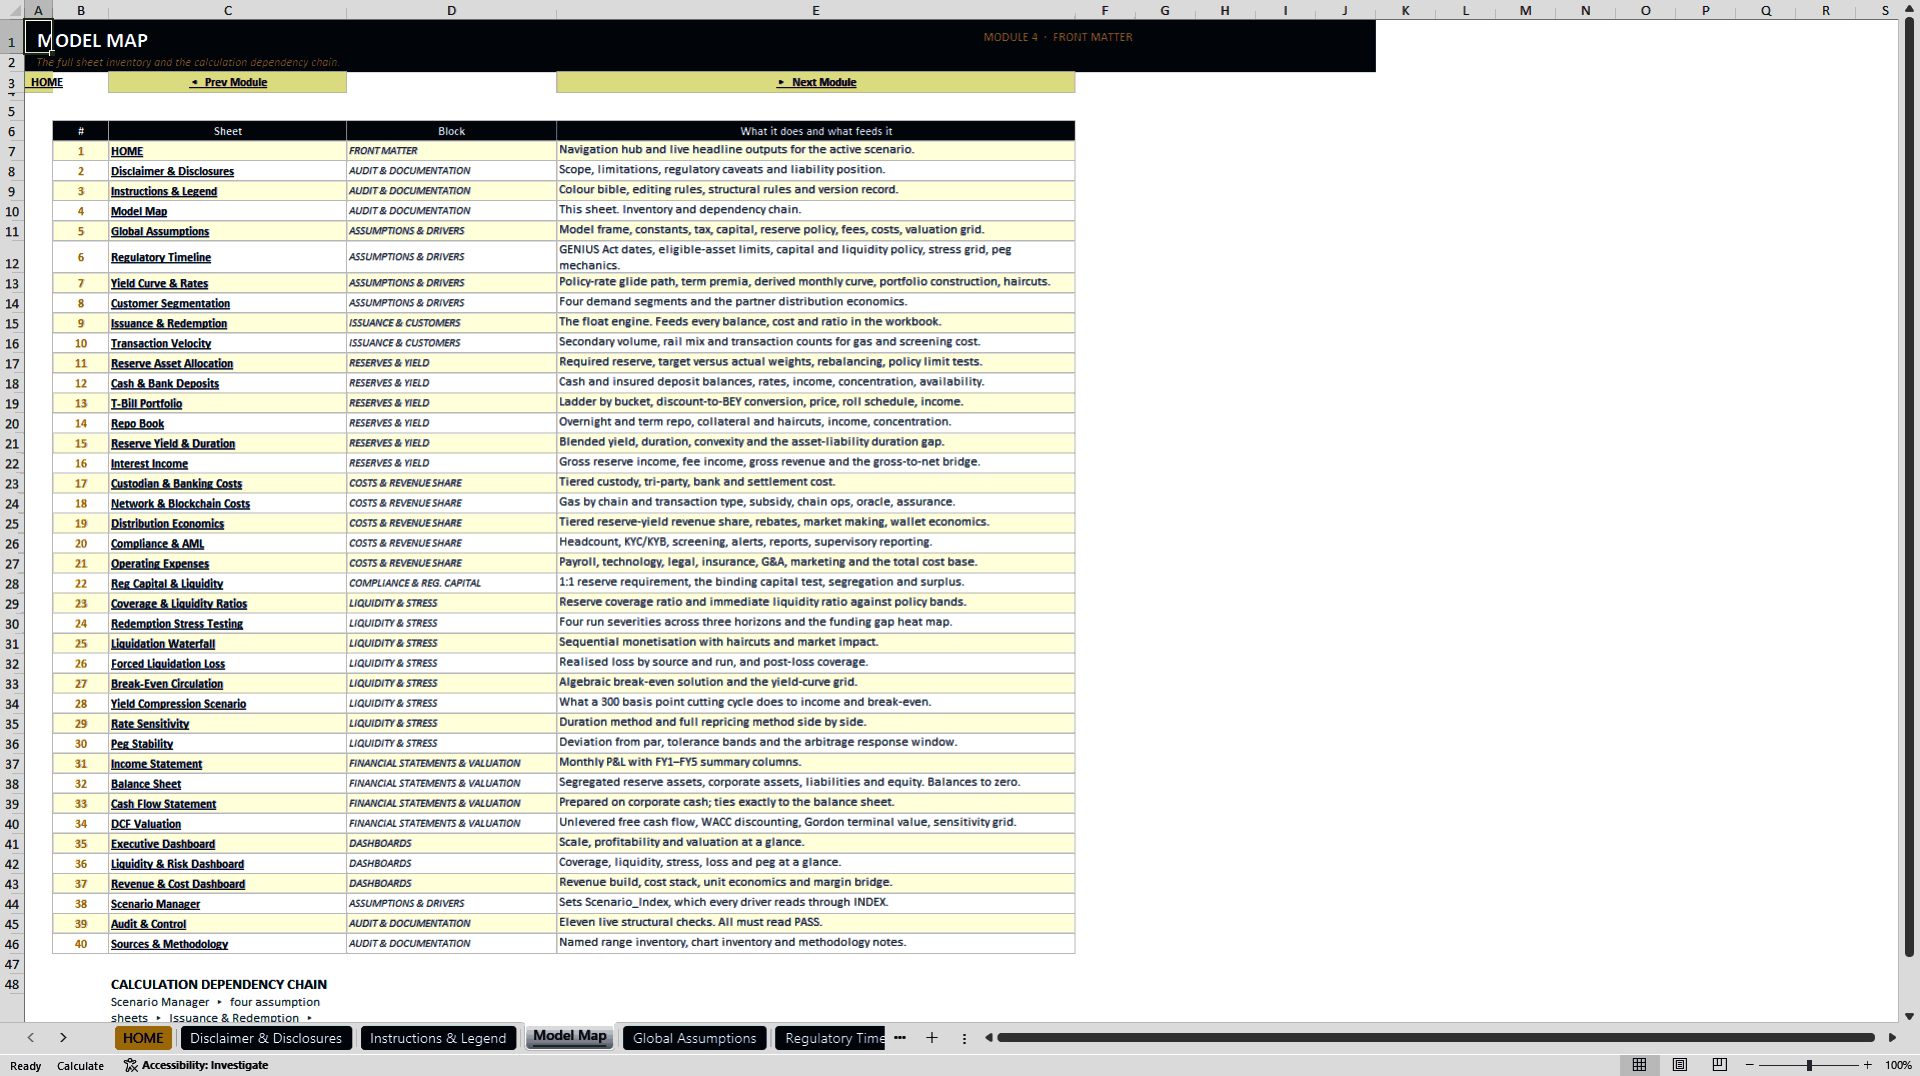Open the HOME sheet tab

(x=143, y=1038)
